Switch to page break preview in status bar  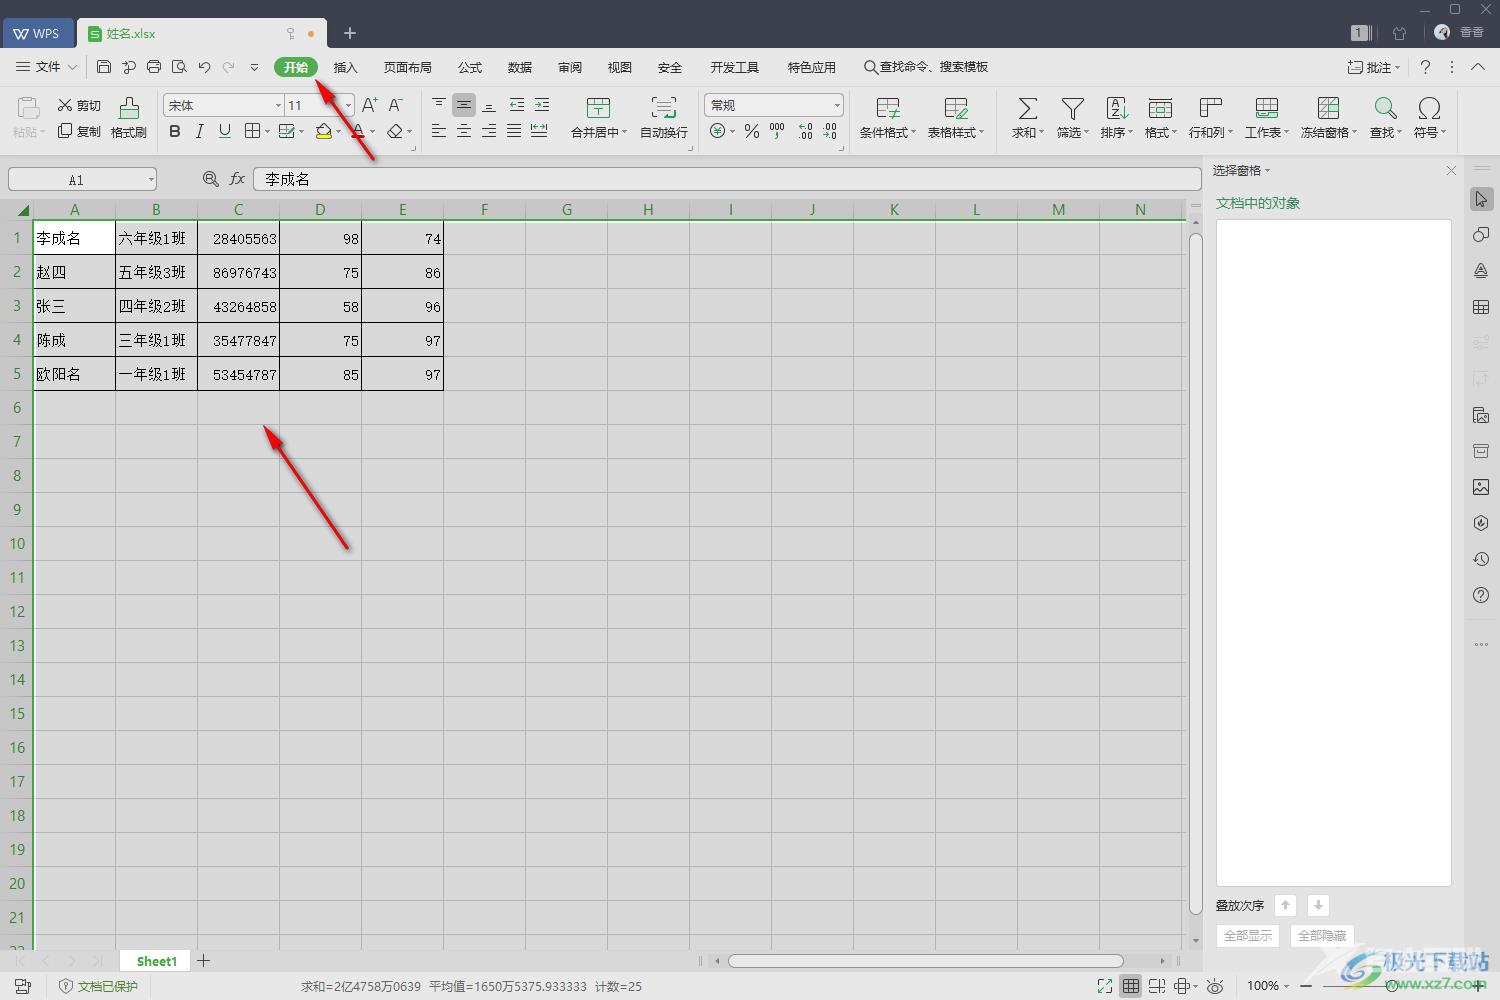[1157, 986]
